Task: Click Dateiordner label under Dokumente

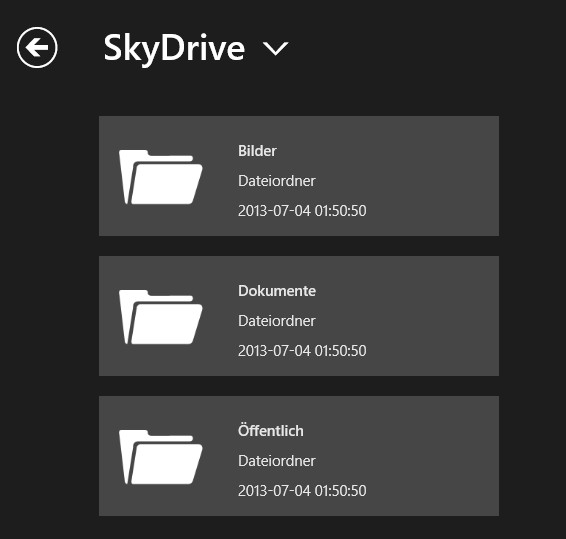Action: click(277, 321)
